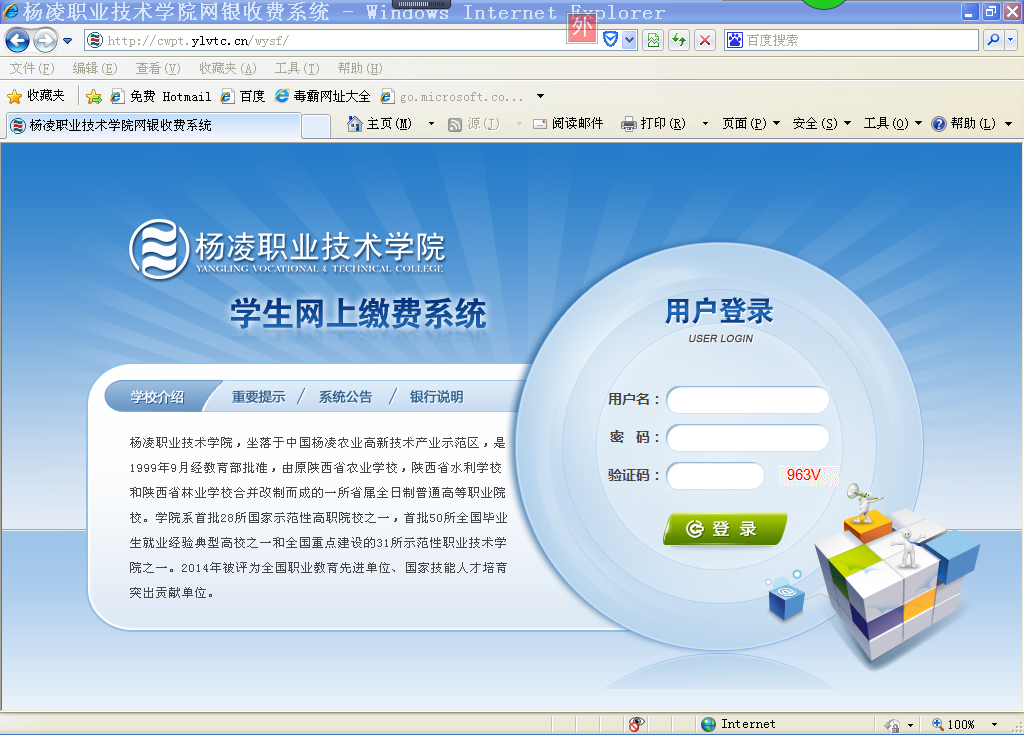
Task: Click the 963V captcha image
Action: (x=804, y=475)
